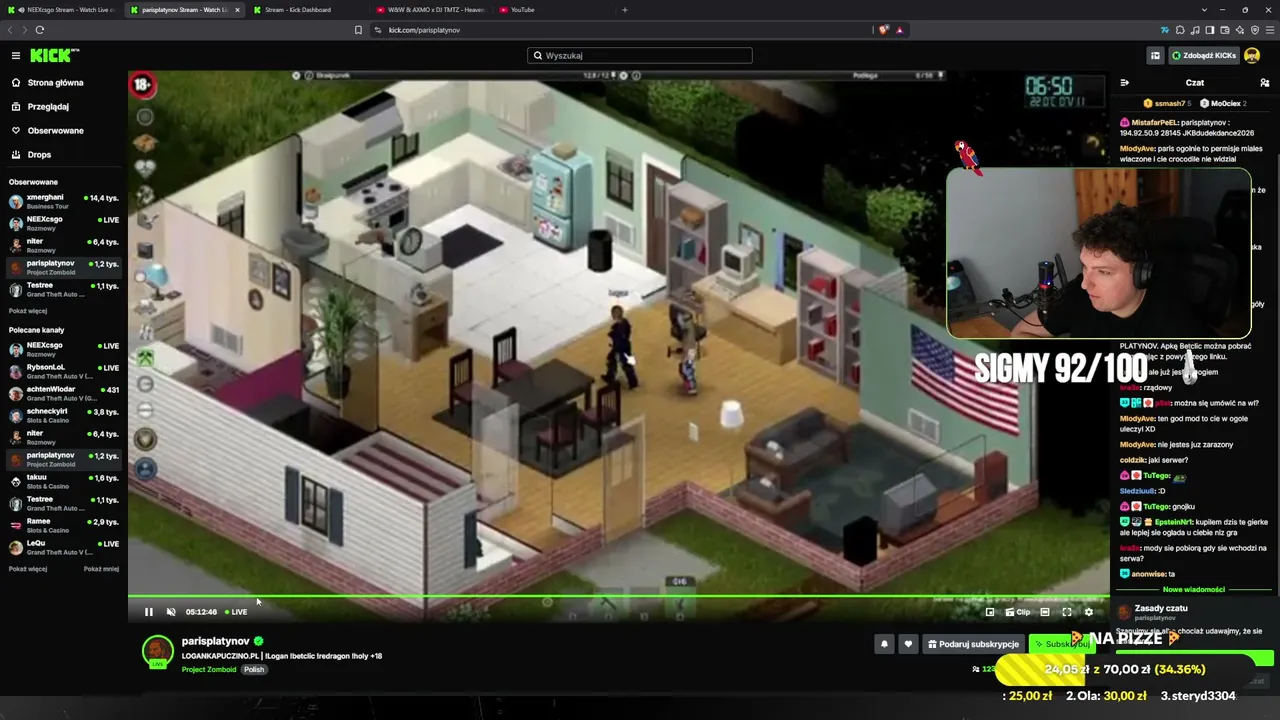The image size is (1280, 720).
Task: Toggle theater mode
Action: (x=1045, y=612)
